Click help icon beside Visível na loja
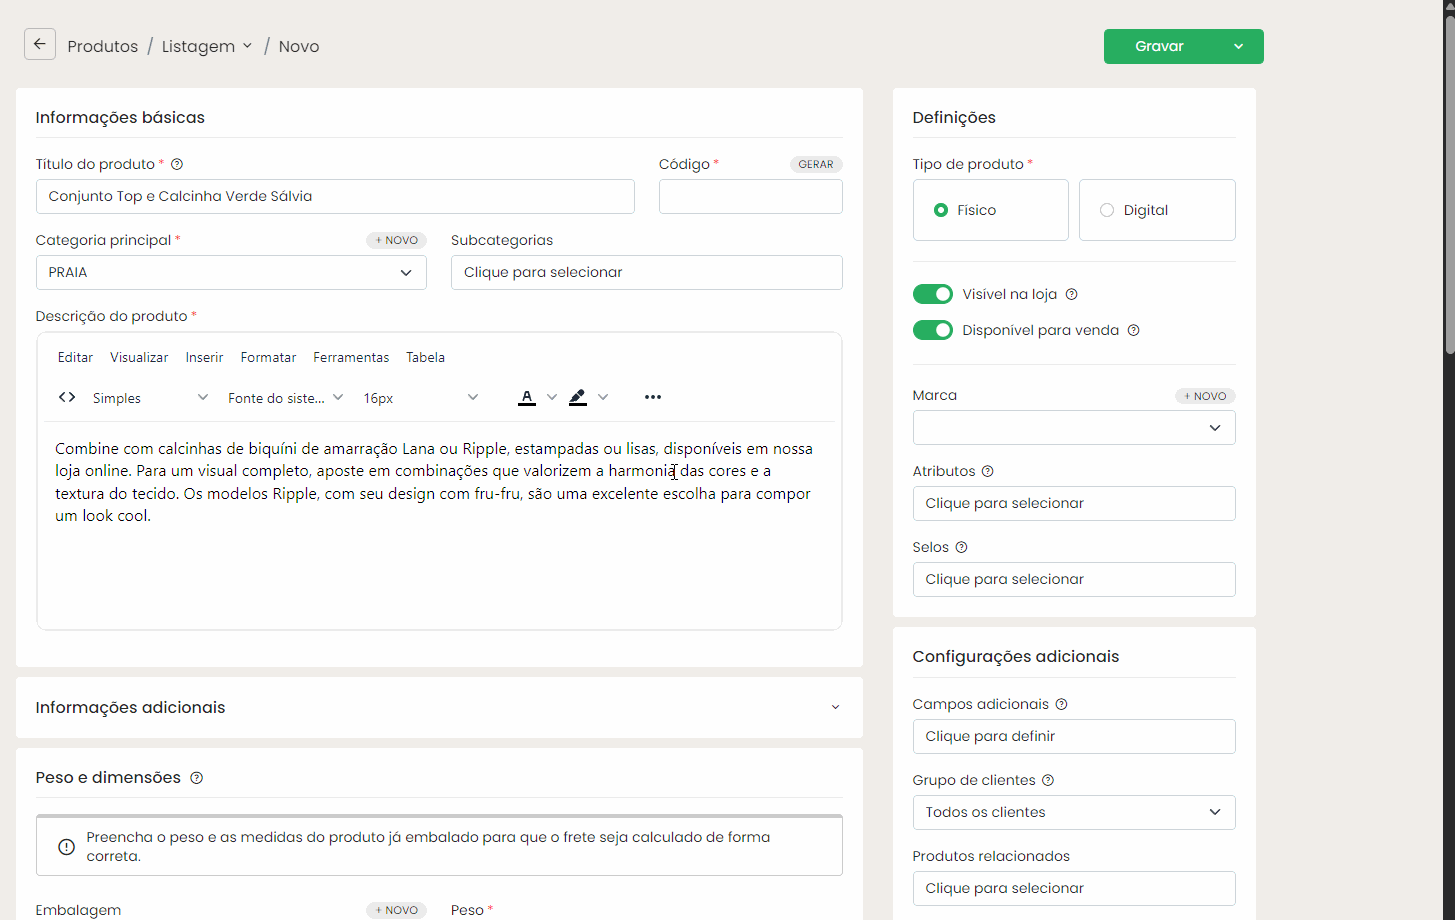Image resolution: width=1455 pixels, height=920 pixels. click(1072, 294)
